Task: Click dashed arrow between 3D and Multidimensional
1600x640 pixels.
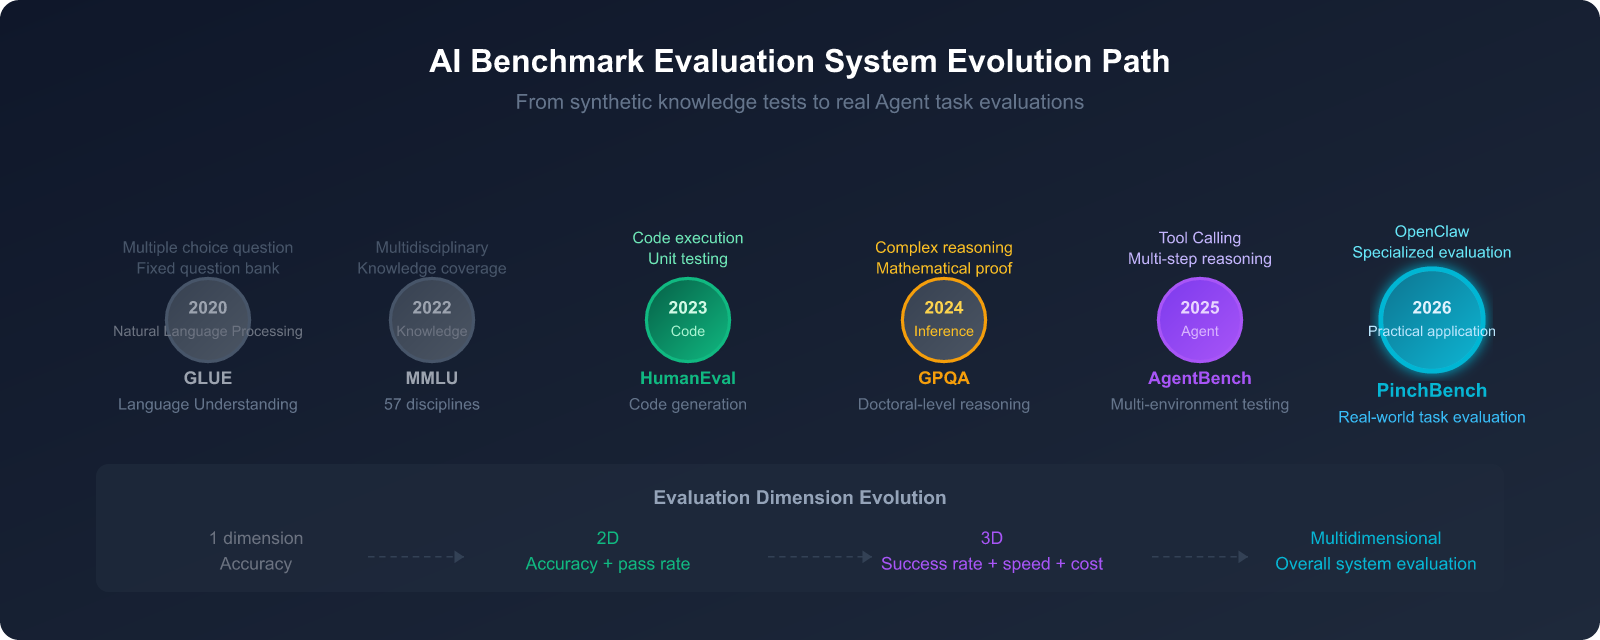Action: pyautogui.click(x=1200, y=557)
